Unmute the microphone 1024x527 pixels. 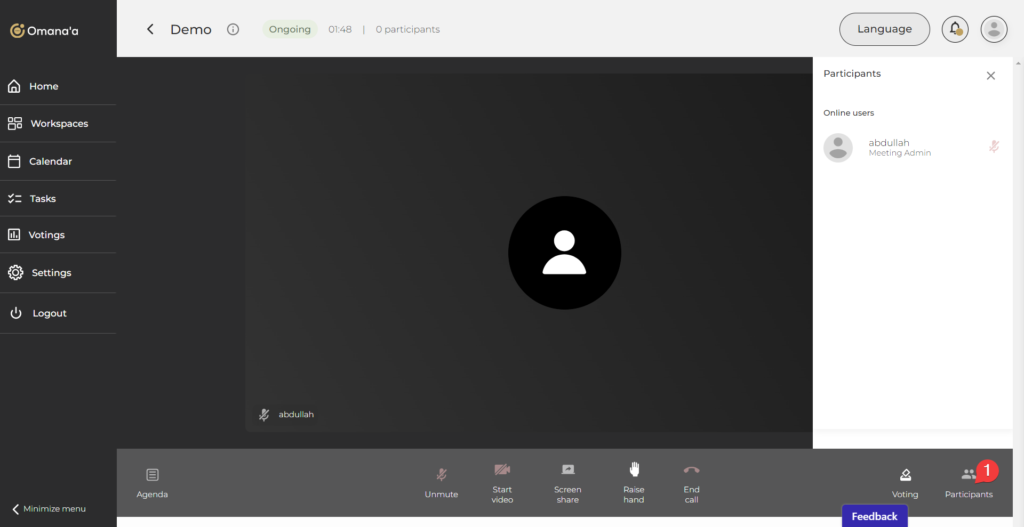pyautogui.click(x=441, y=482)
